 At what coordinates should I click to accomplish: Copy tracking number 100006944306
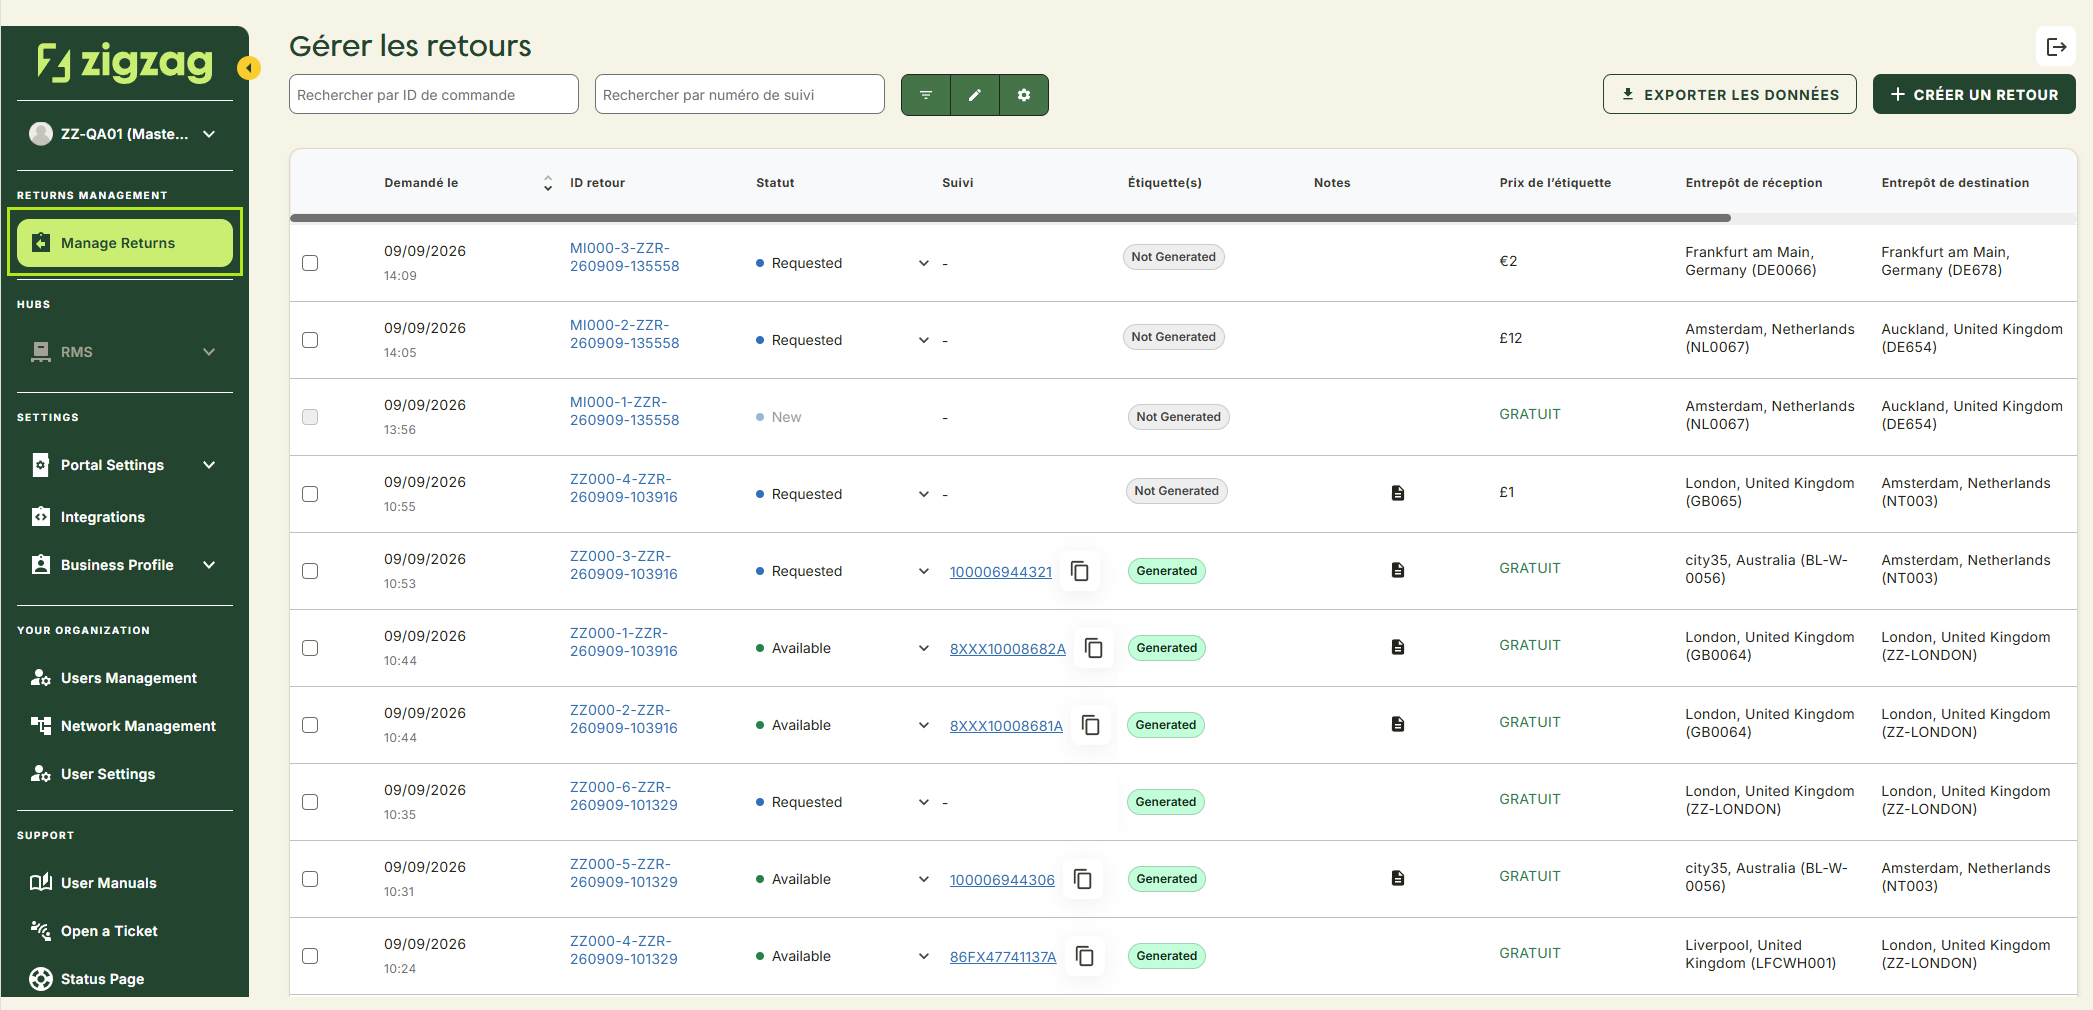pyautogui.click(x=1083, y=879)
